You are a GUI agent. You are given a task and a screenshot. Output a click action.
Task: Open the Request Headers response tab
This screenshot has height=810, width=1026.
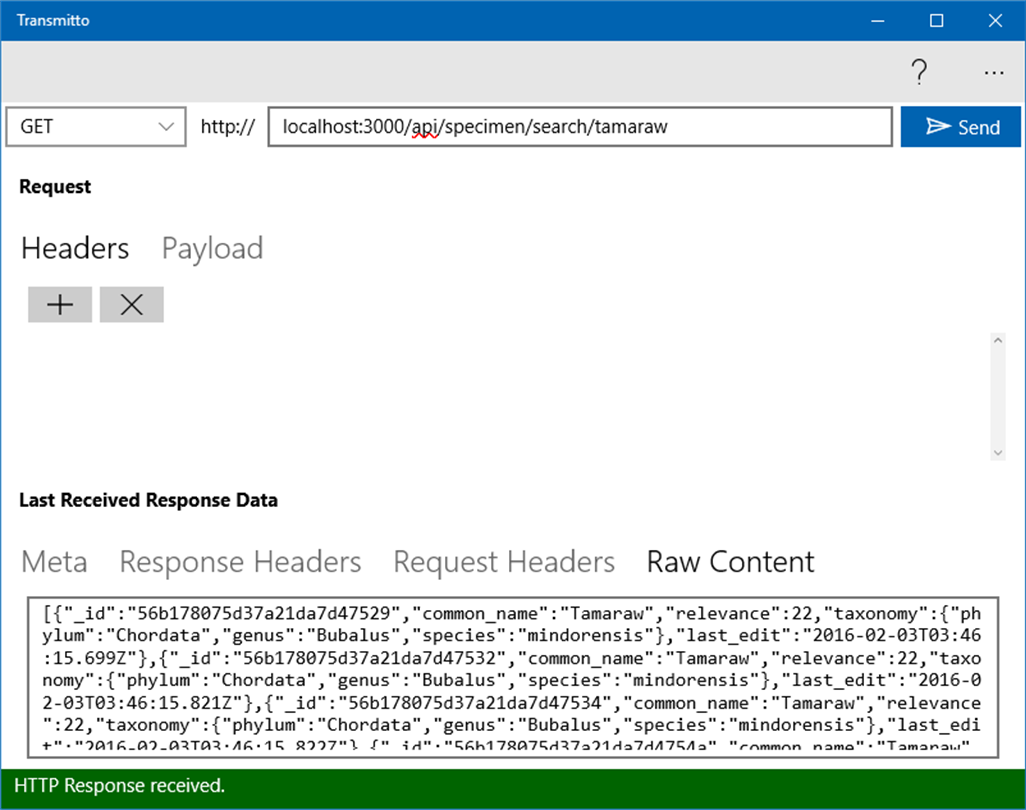[x=504, y=562]
